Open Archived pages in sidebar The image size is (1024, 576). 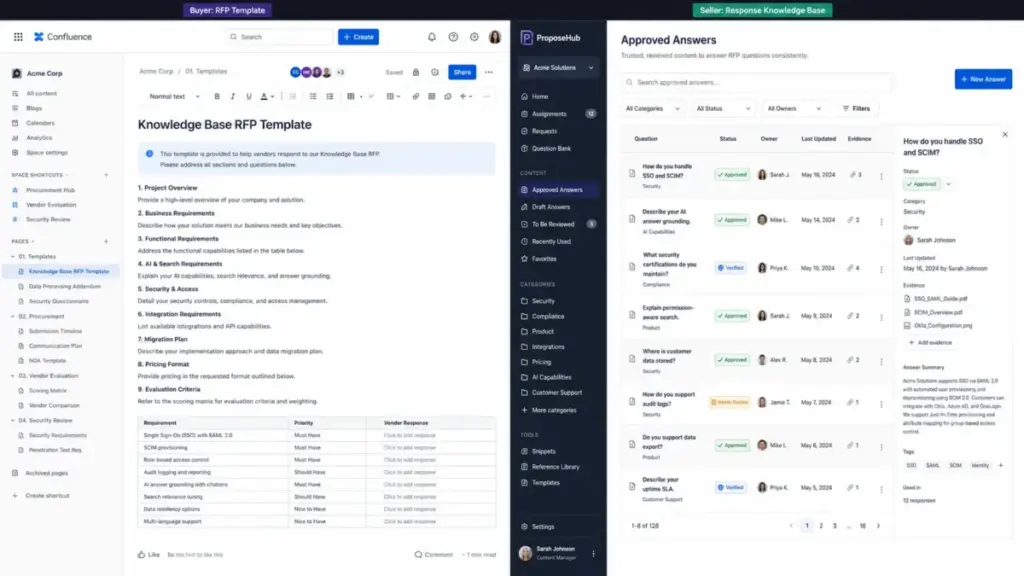pos(46,473)
